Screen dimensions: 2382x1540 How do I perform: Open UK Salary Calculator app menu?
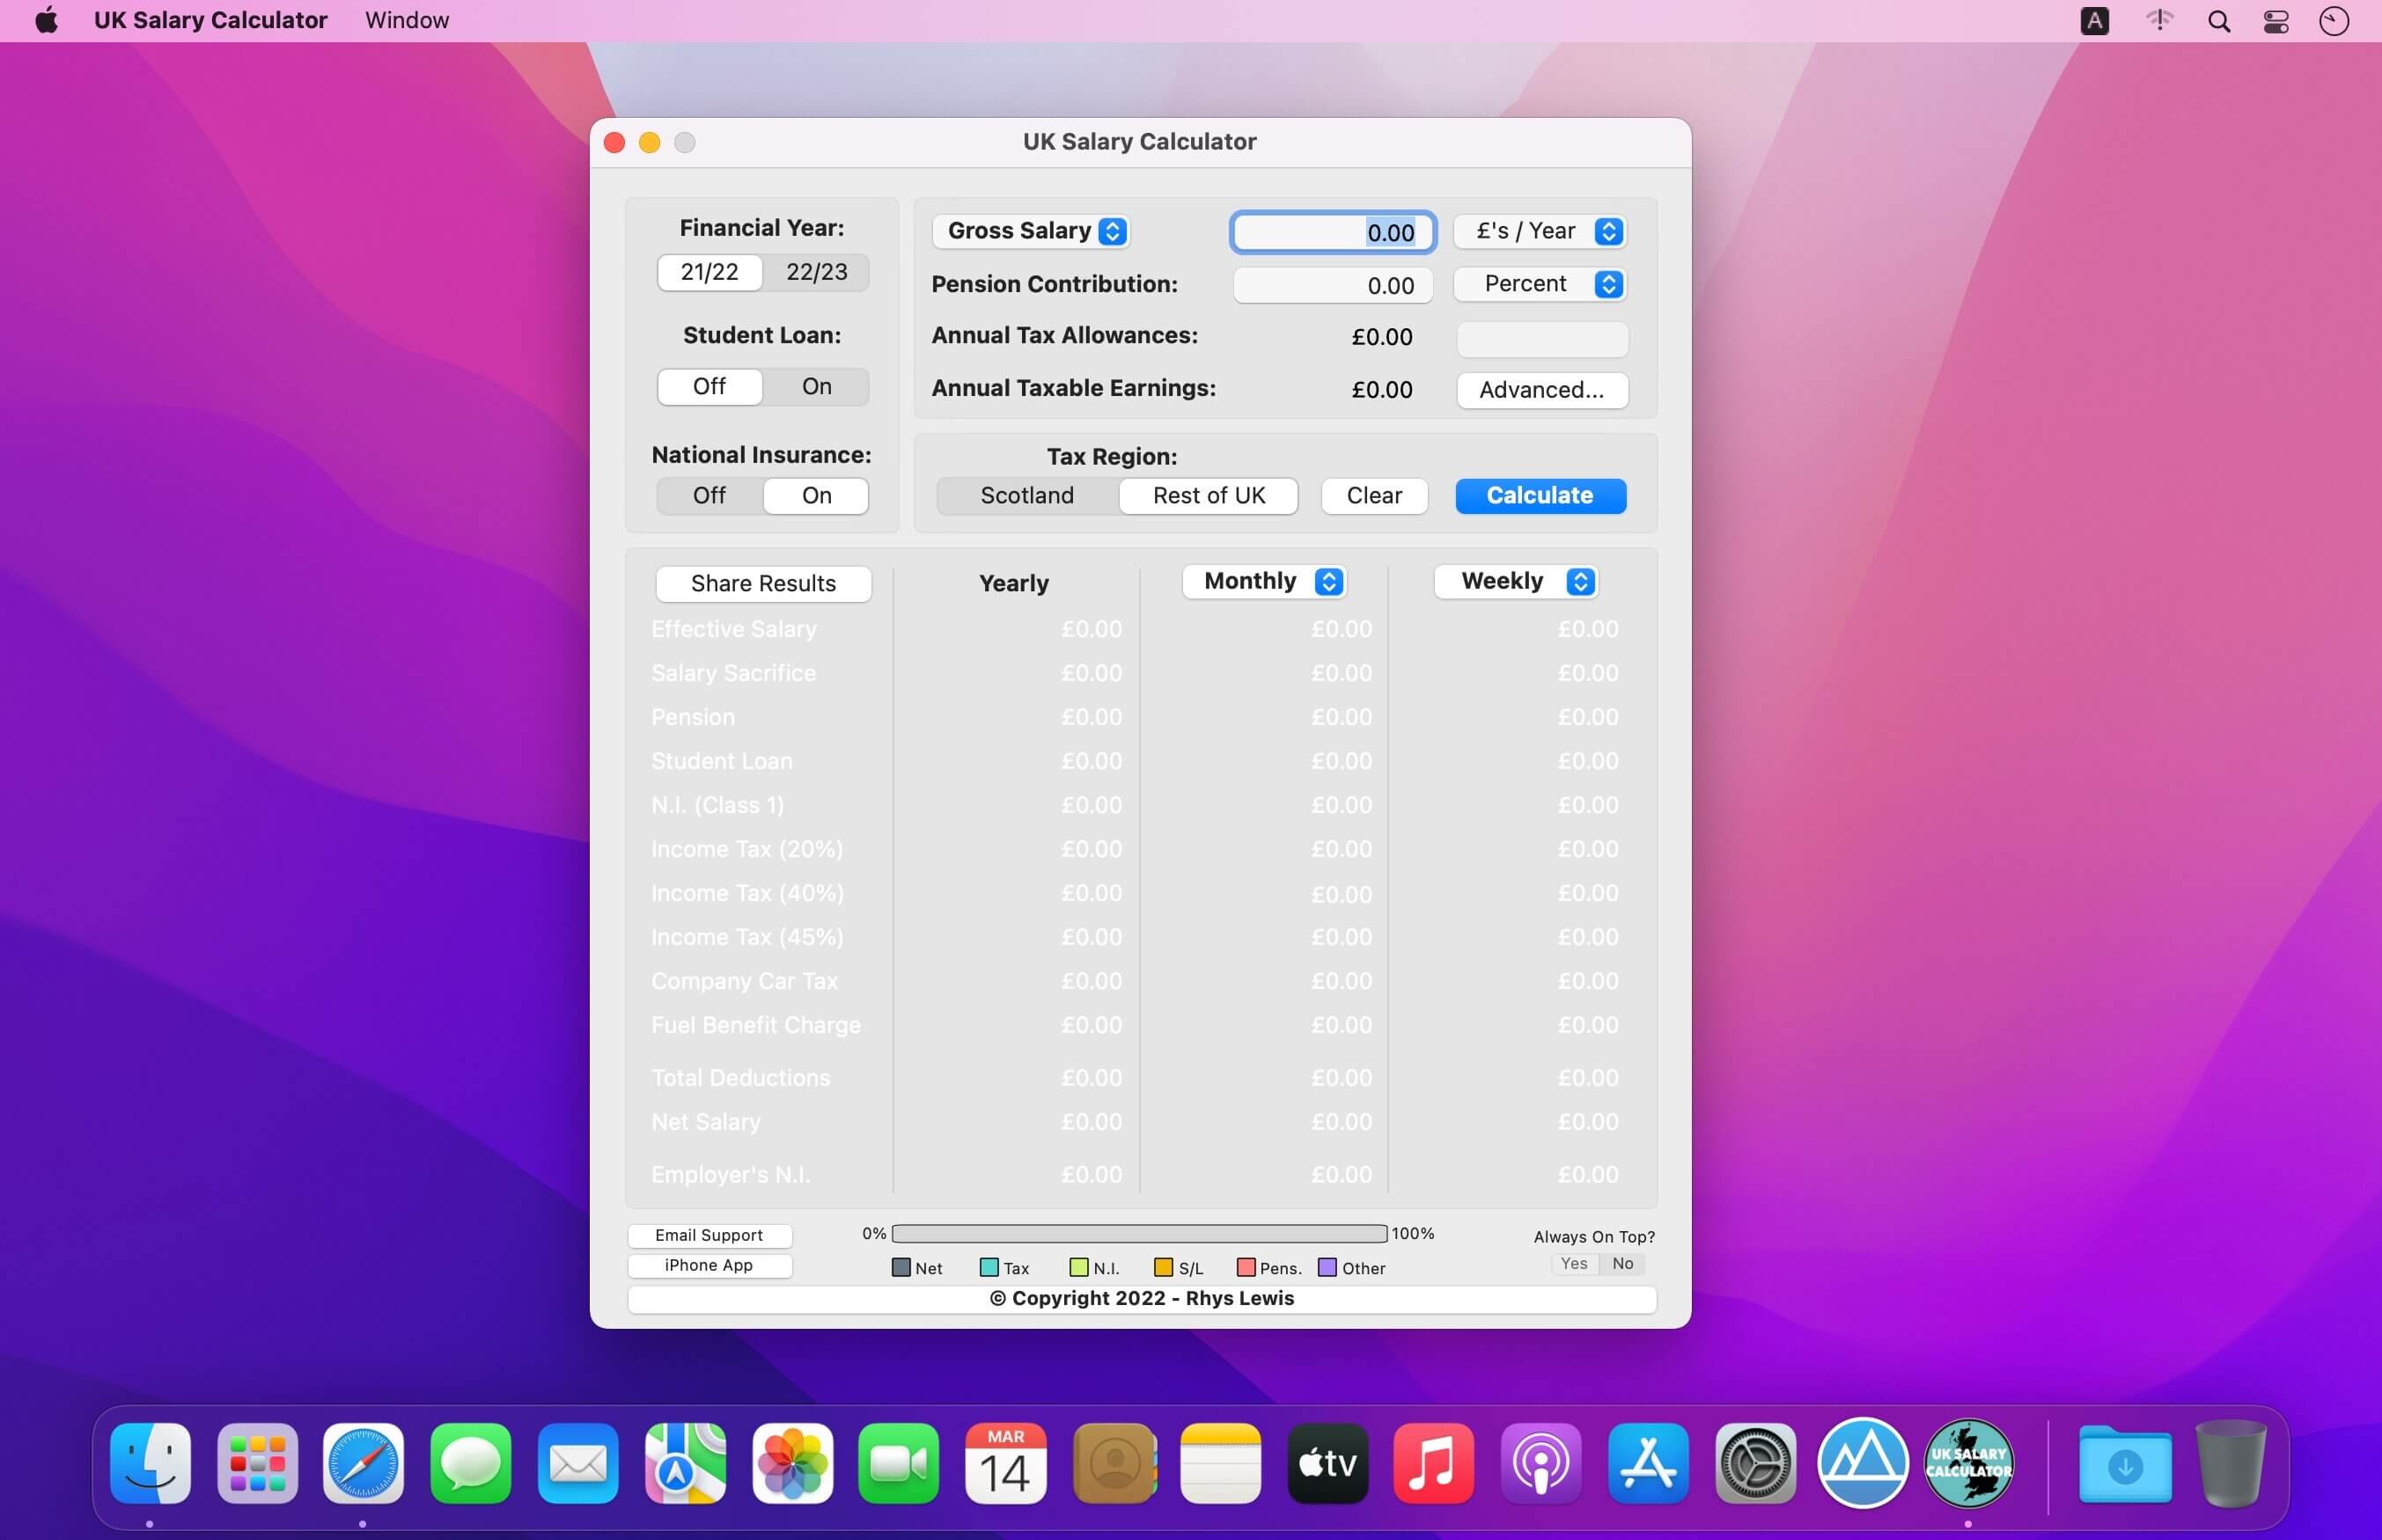click(x=210, y=20)
